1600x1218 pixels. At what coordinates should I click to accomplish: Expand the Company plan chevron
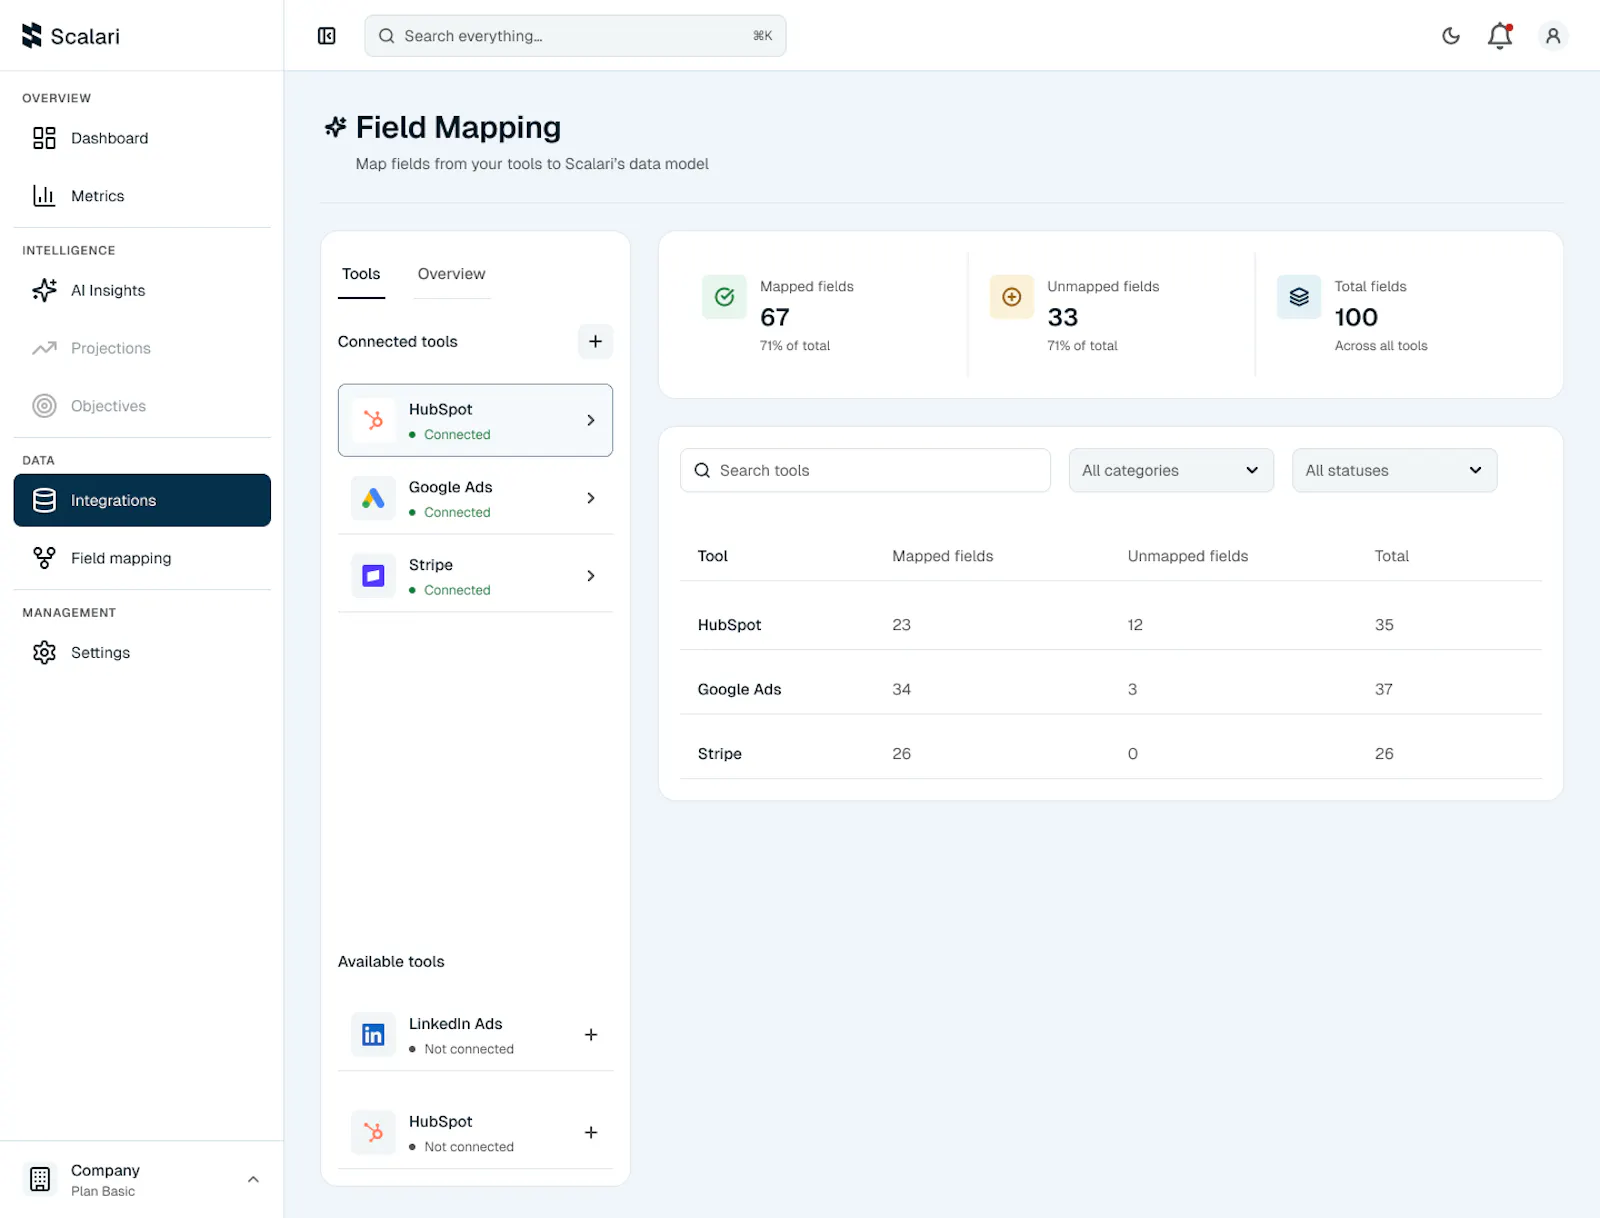pyautogui.click(x=253, y=1179)
